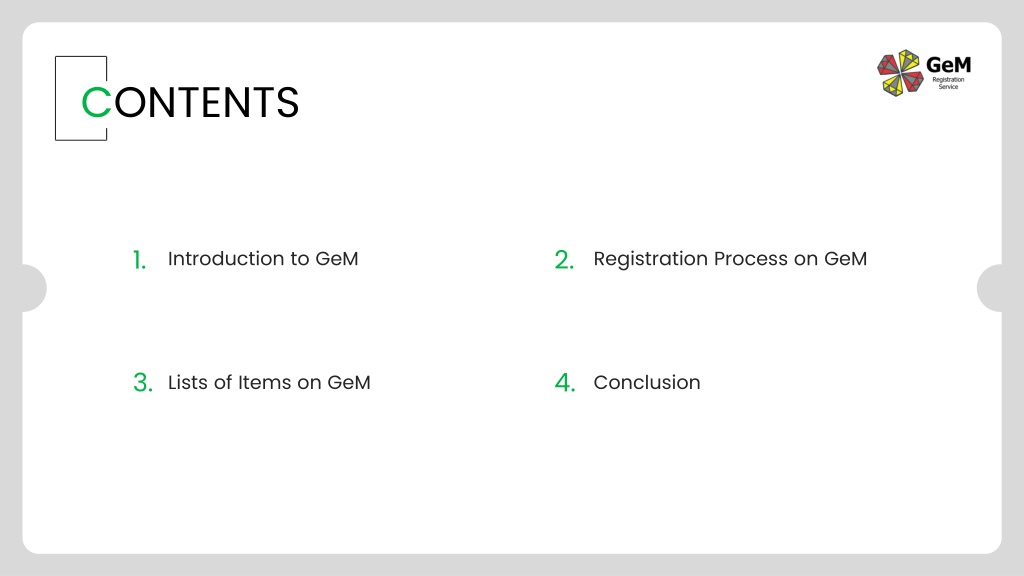Screen dimensions: 1024x576
Task: Click the rectangle frame beside the title
Action: point(81,98)
